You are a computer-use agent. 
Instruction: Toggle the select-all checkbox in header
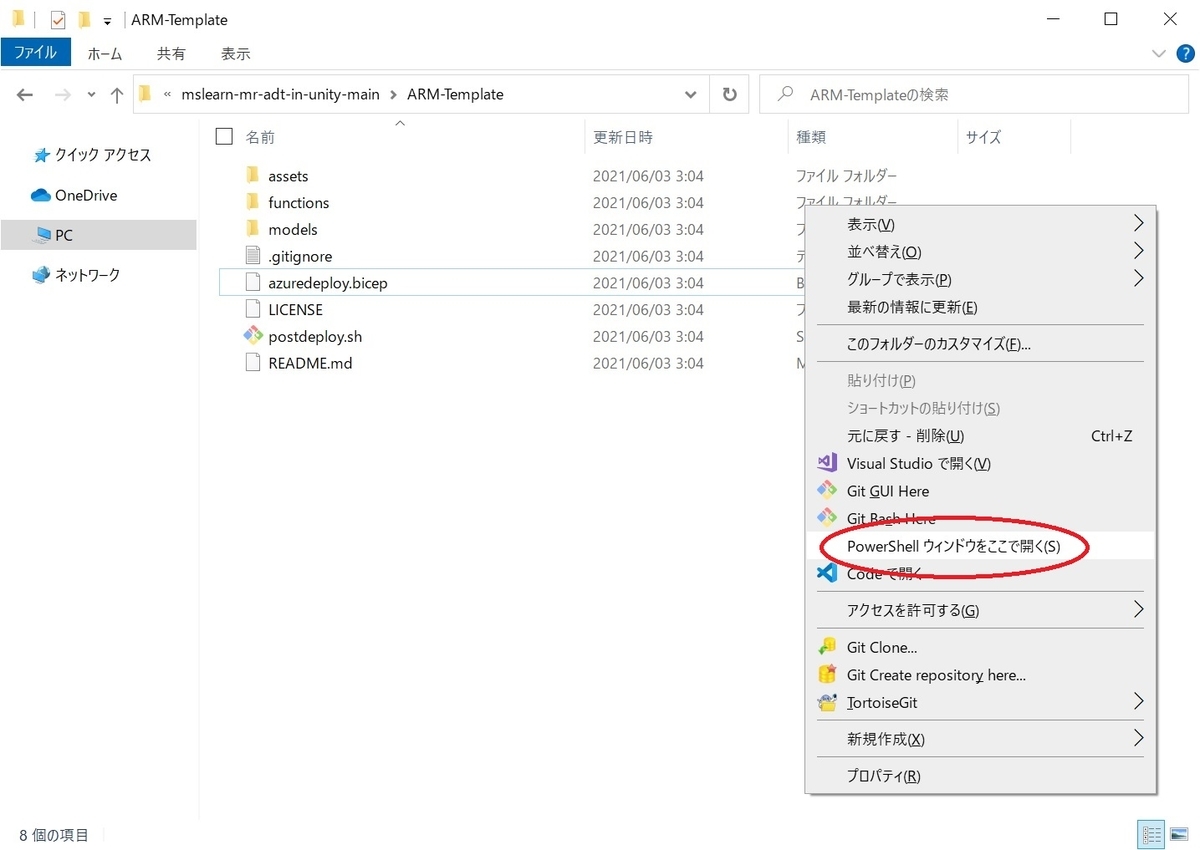[224, 136]
